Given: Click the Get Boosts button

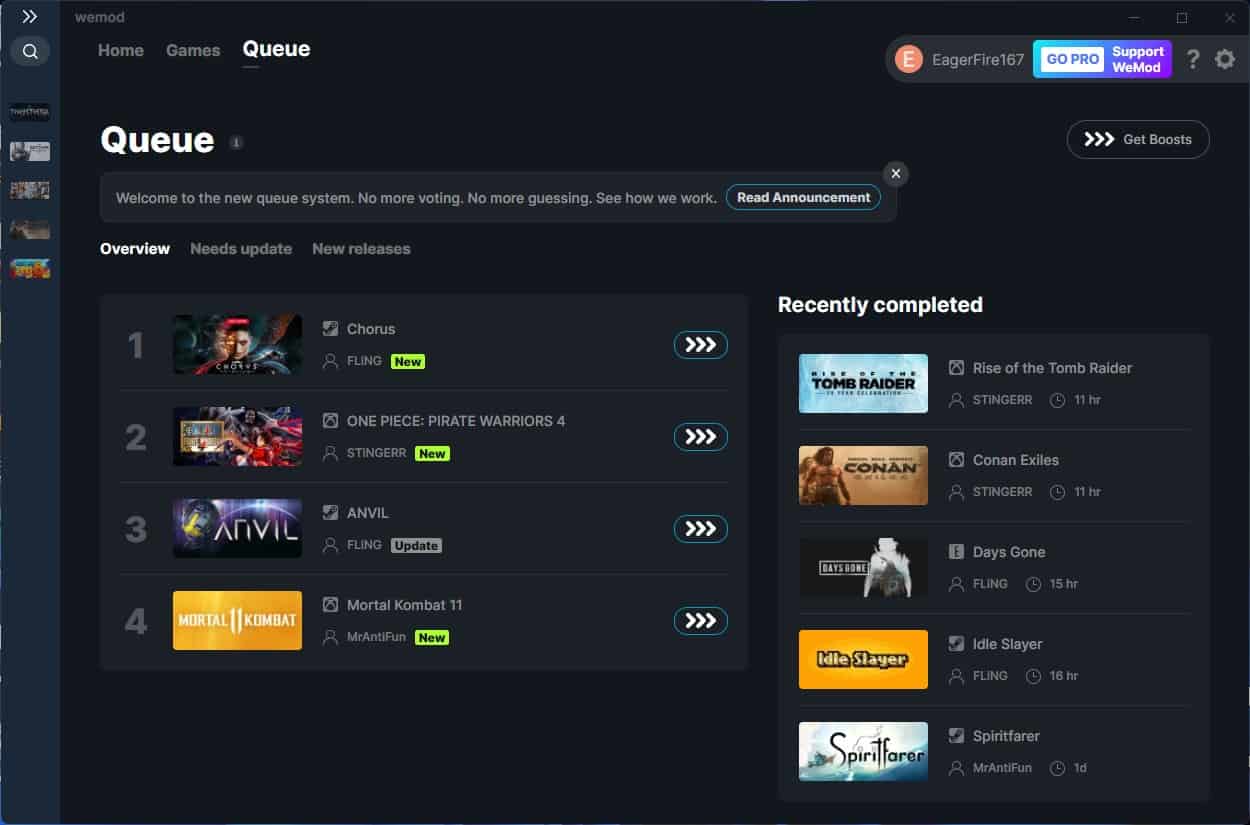Looking at the screenshot, I should click(x=1138, y=139).
